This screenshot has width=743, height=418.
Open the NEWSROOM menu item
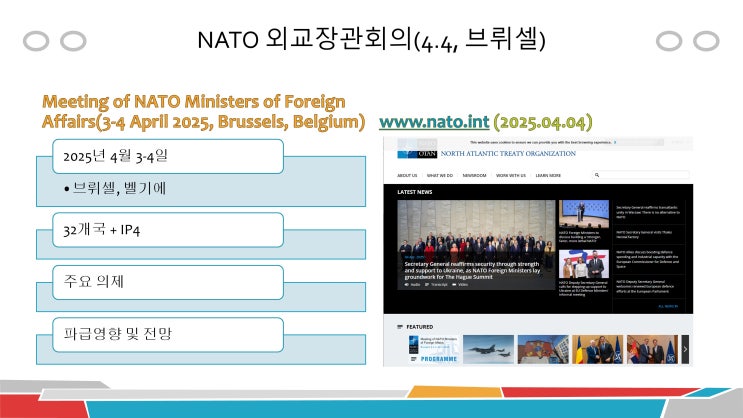[474, 175]
